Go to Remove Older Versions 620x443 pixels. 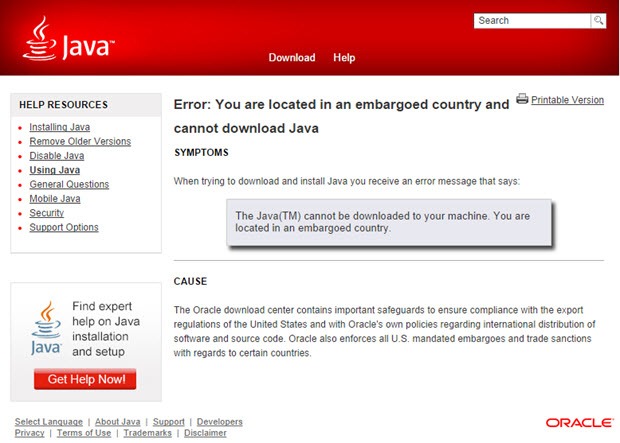point(80,141)
